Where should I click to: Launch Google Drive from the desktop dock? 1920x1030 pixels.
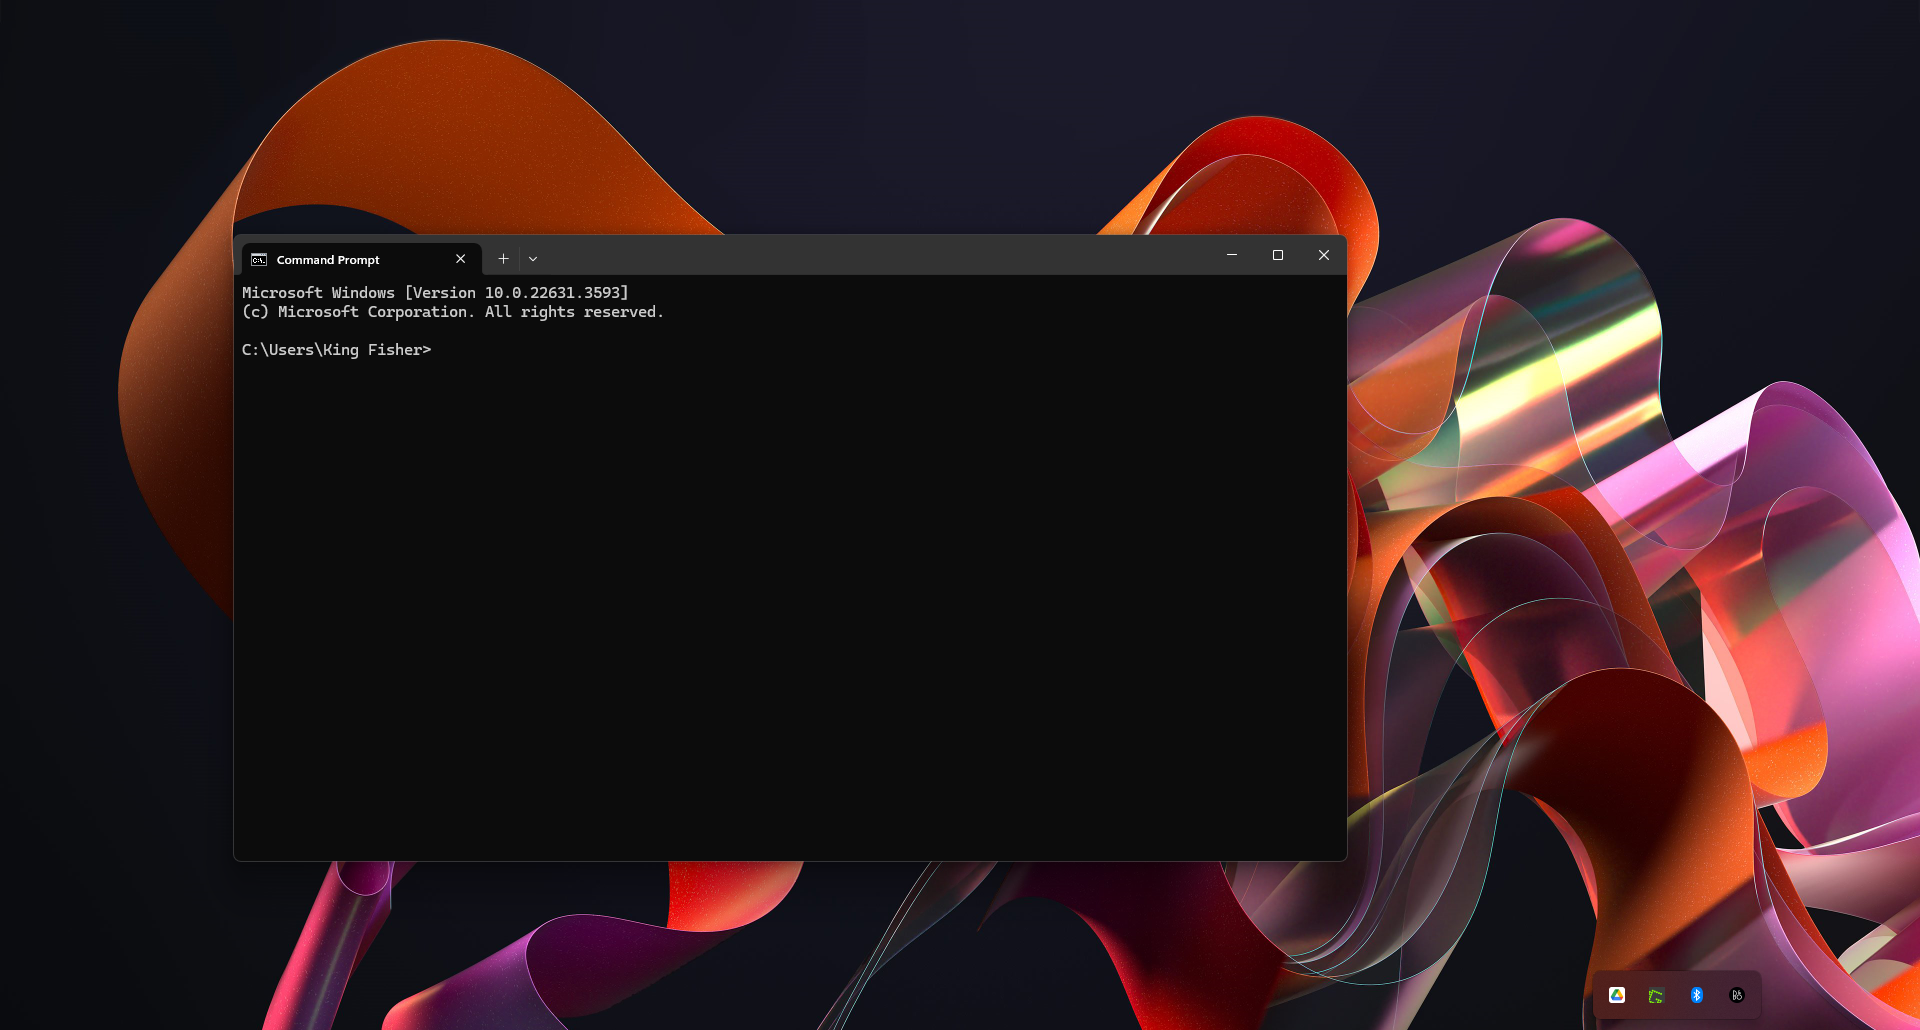(x=1618, y=995)
